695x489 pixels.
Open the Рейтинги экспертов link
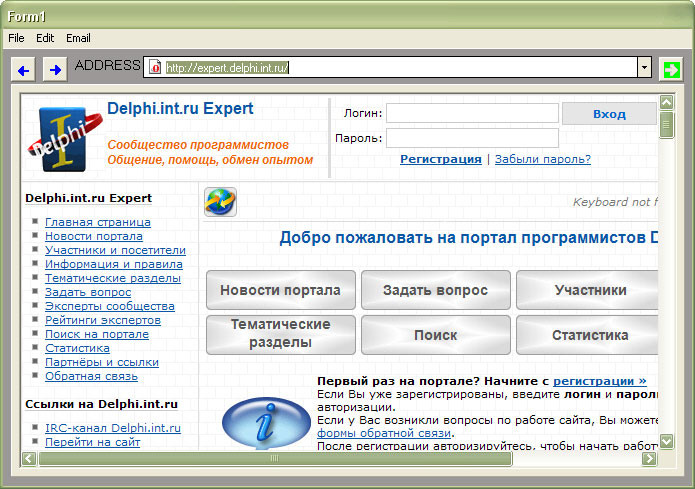103,320
